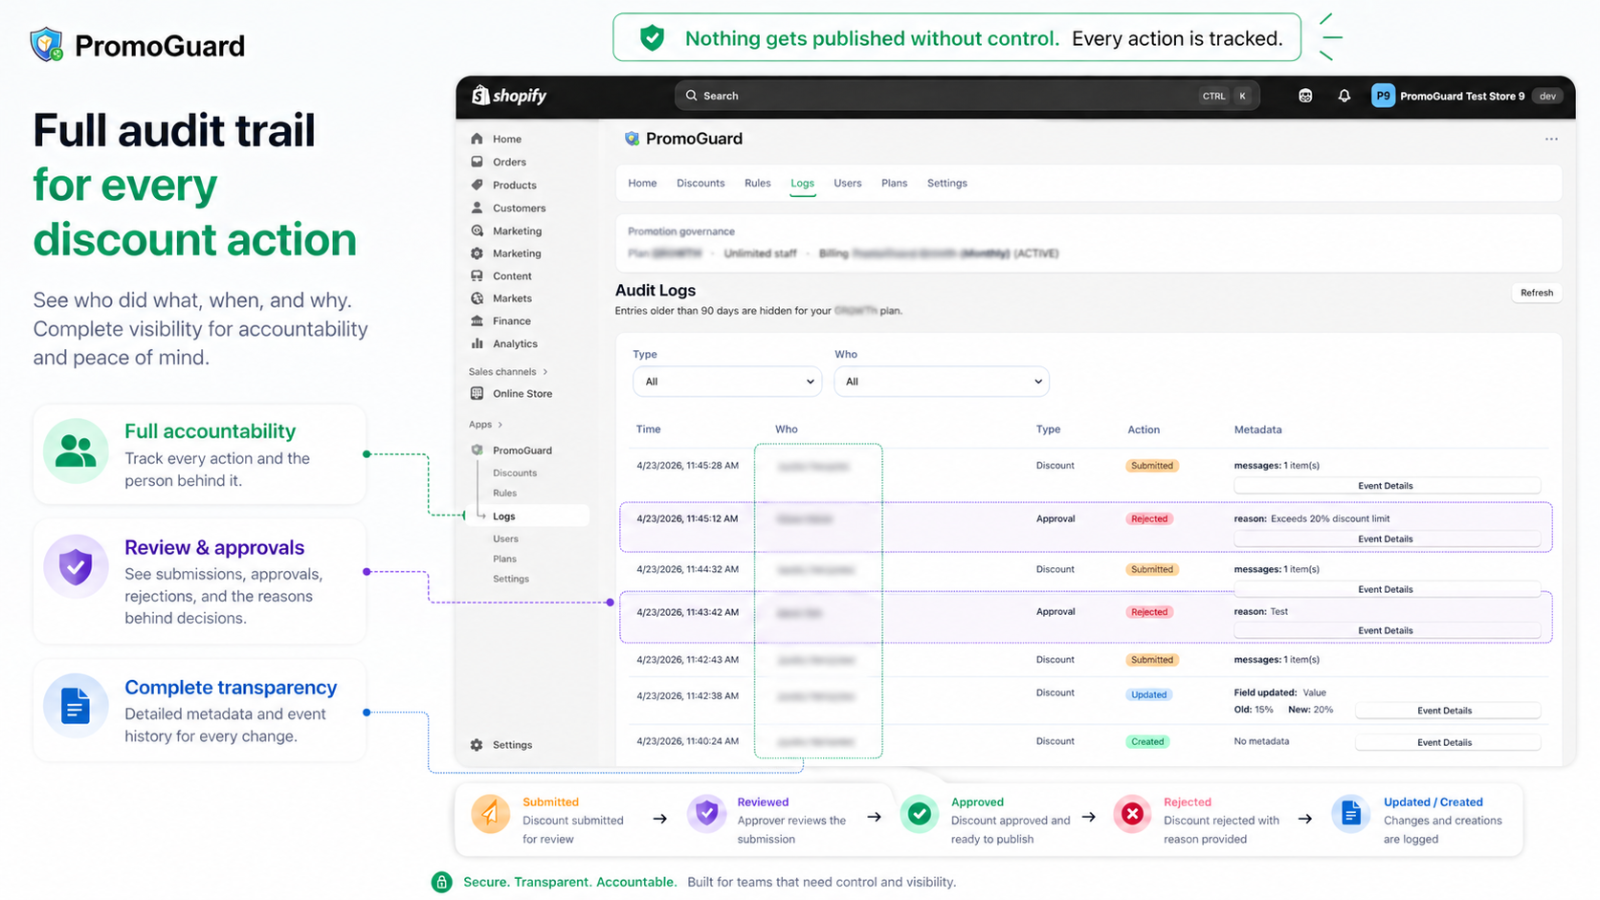
Task: Click the "4/23/2026, 11:42:43 AM" timestamp
Action: click(x=688, y=660)
